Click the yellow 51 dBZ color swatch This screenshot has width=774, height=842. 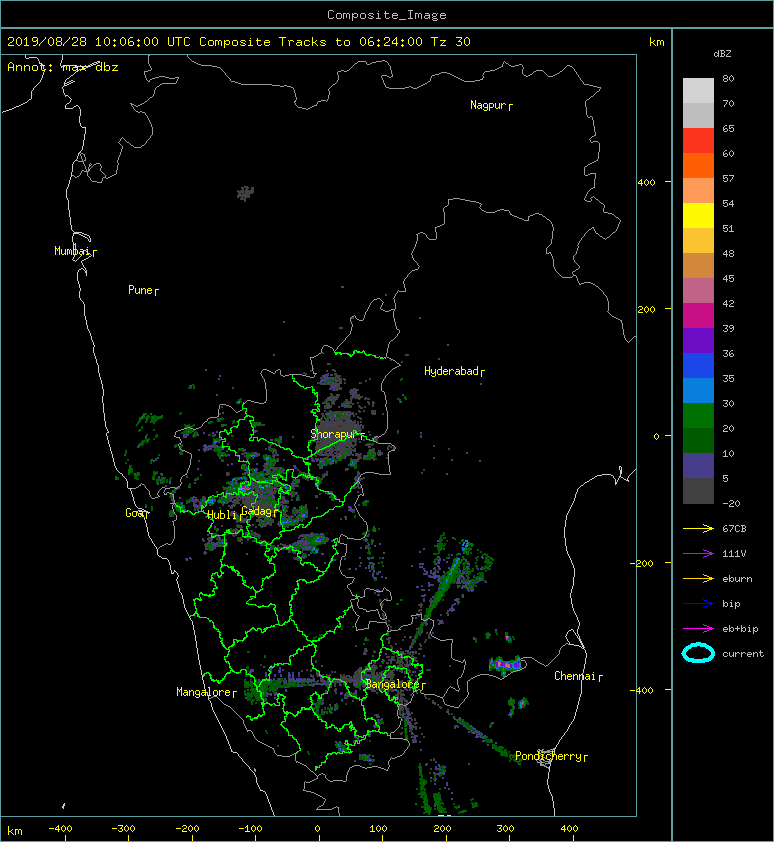[x=698, y=216]
